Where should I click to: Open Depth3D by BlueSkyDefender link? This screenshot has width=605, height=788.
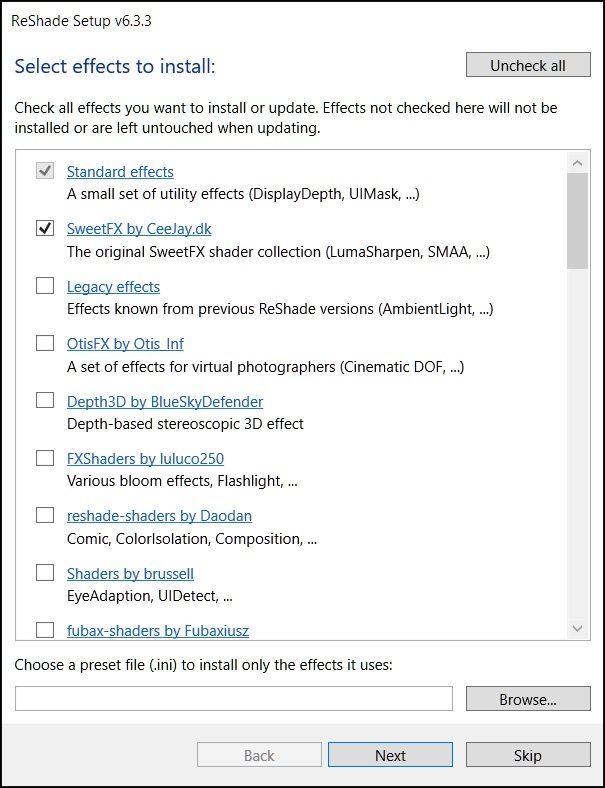point(165,402)
